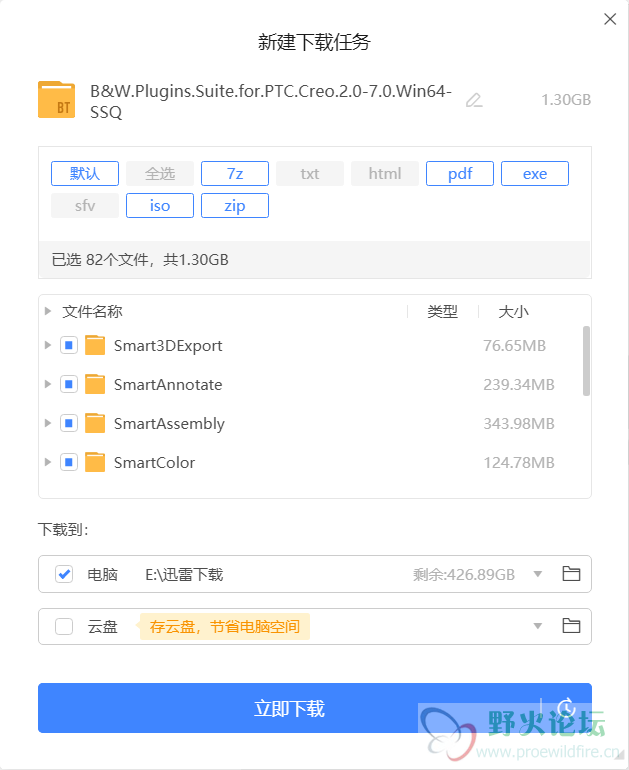Click the 立即下载 button
Image resolution: width=629 pixels, height=770 pixels.
[289, 708]
